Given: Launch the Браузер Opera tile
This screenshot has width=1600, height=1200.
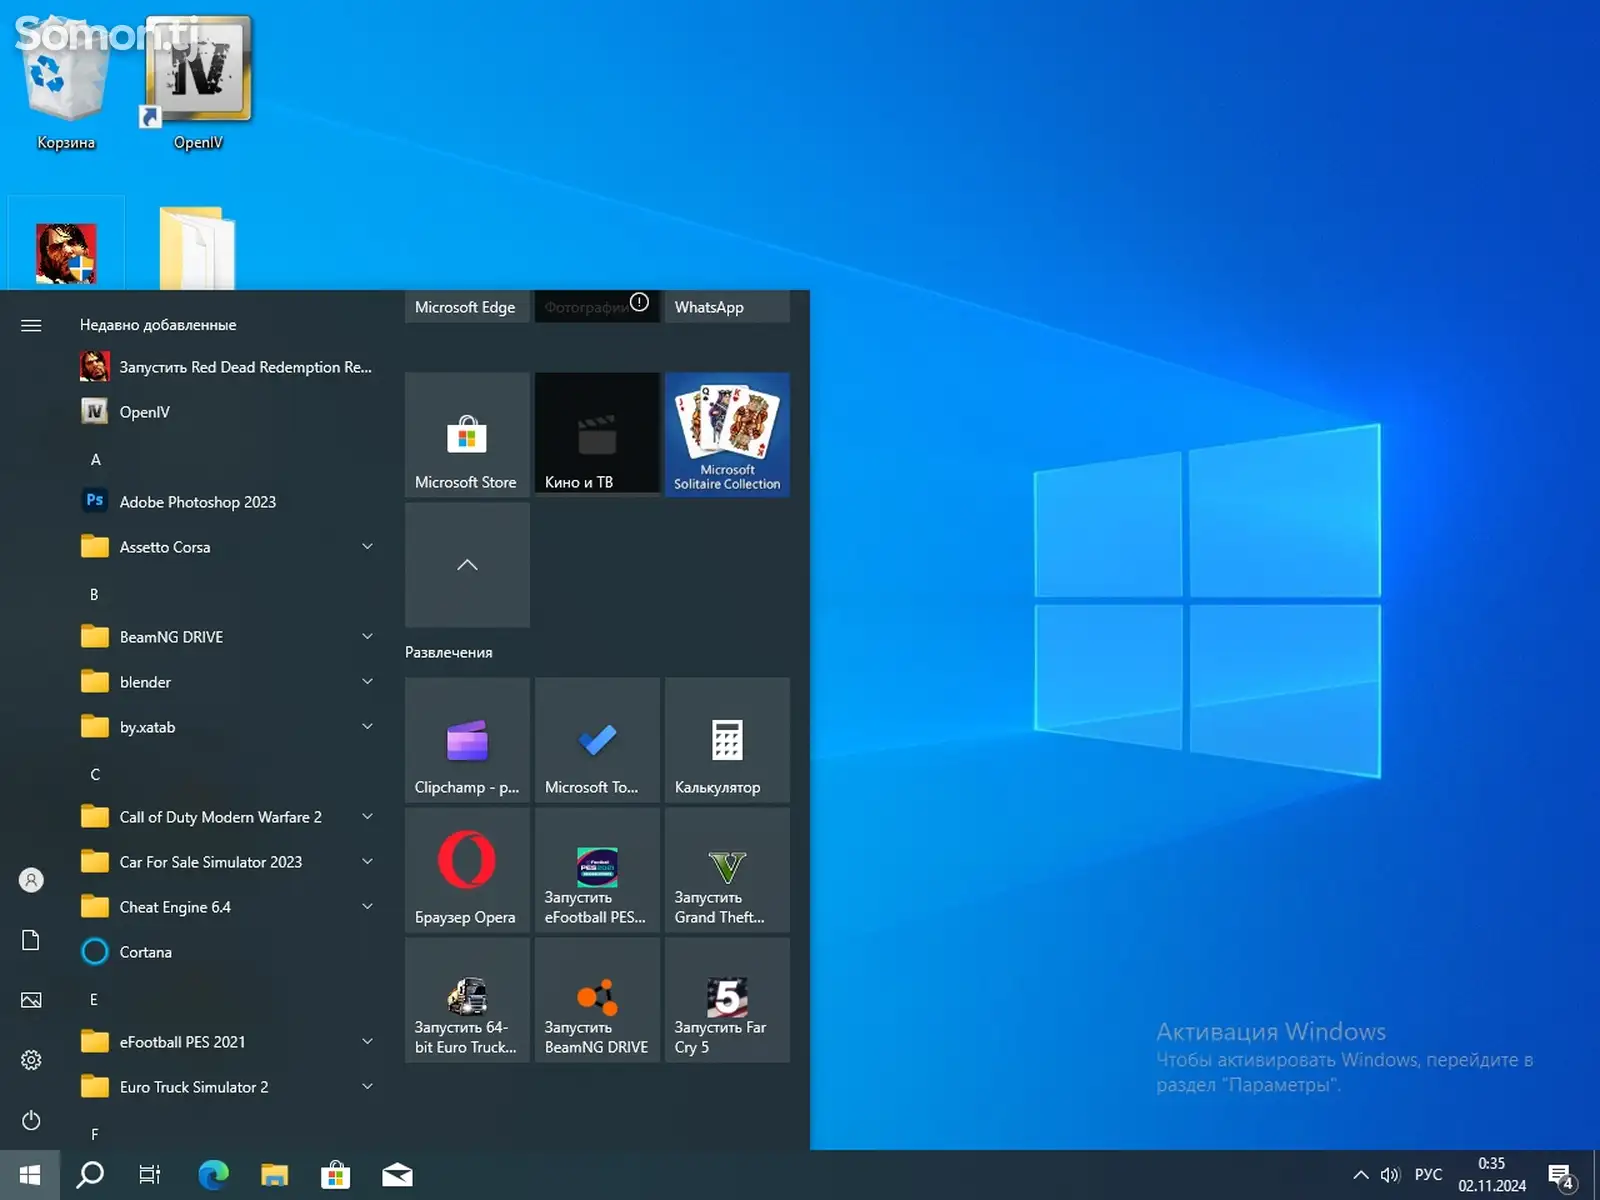Looking at the screenshot, I should click(467, 870).
